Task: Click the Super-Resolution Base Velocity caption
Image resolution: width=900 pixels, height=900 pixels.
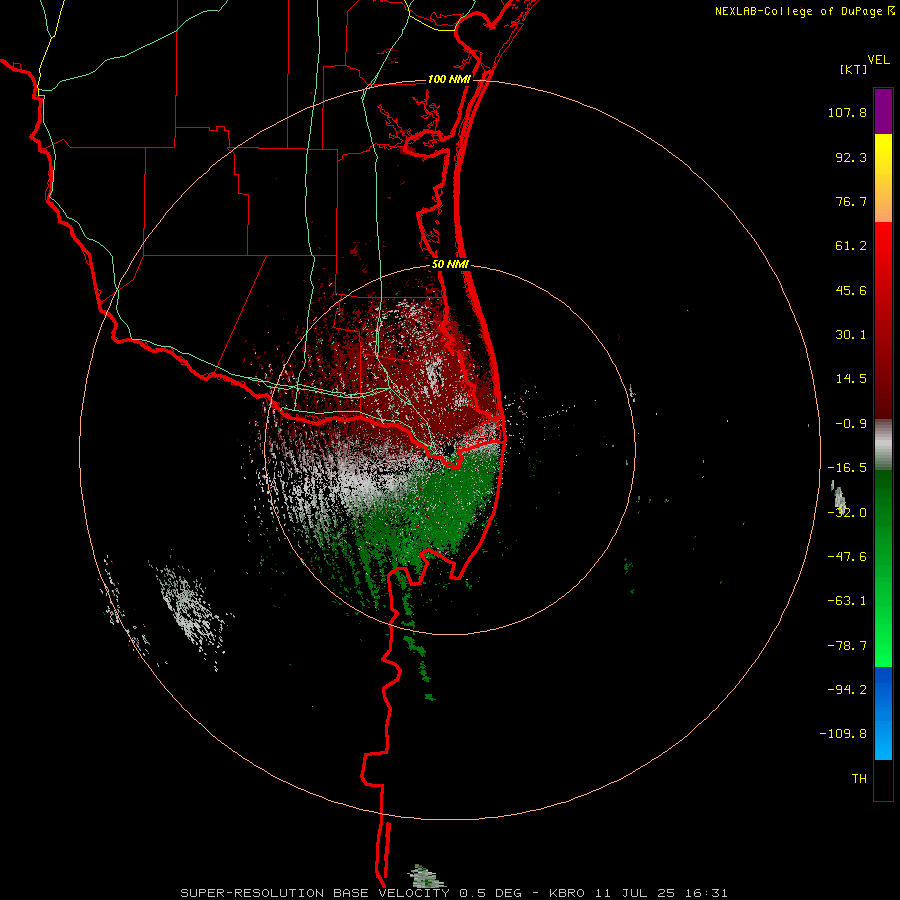Action: point(453,893)
